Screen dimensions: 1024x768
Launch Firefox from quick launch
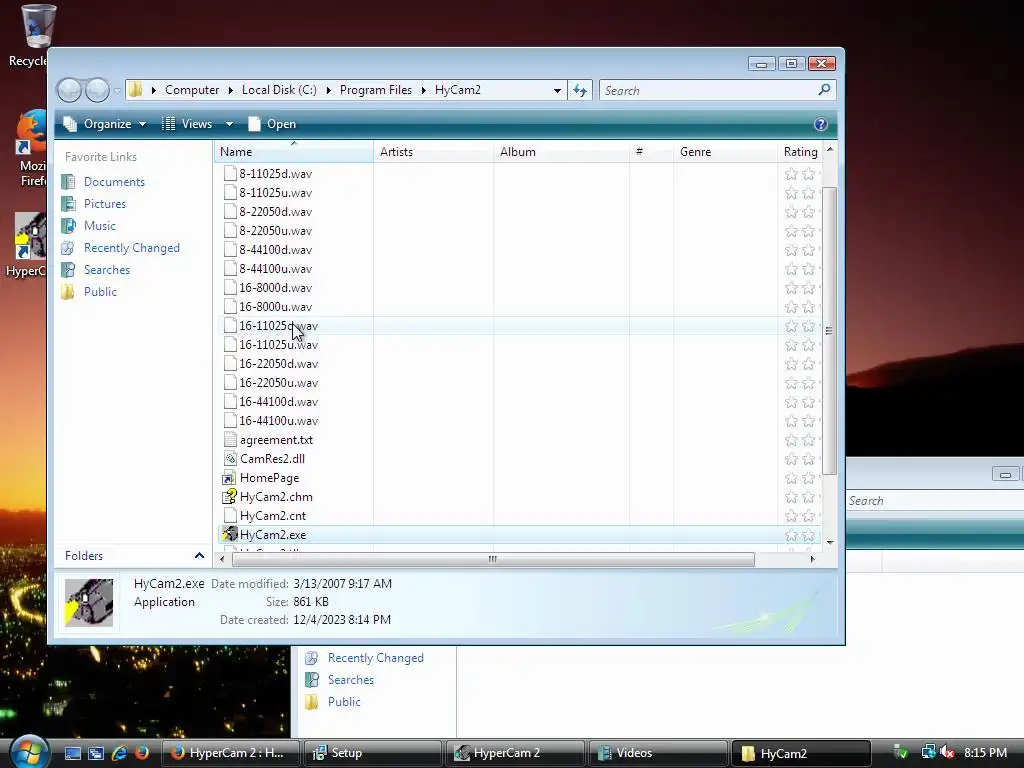(141, 753)
